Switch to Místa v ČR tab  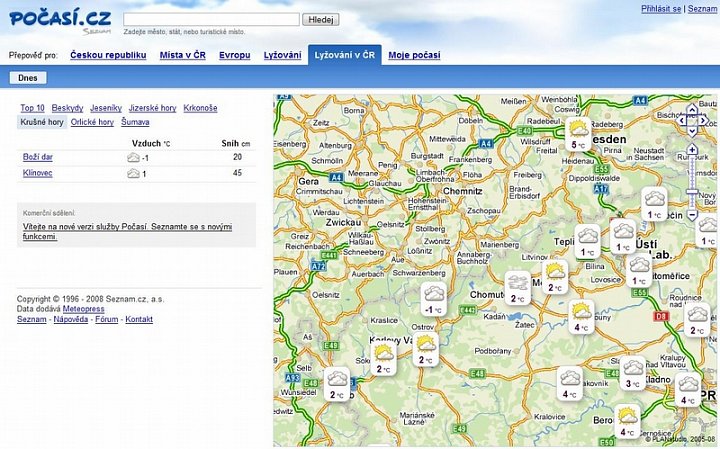click(183, 55)
